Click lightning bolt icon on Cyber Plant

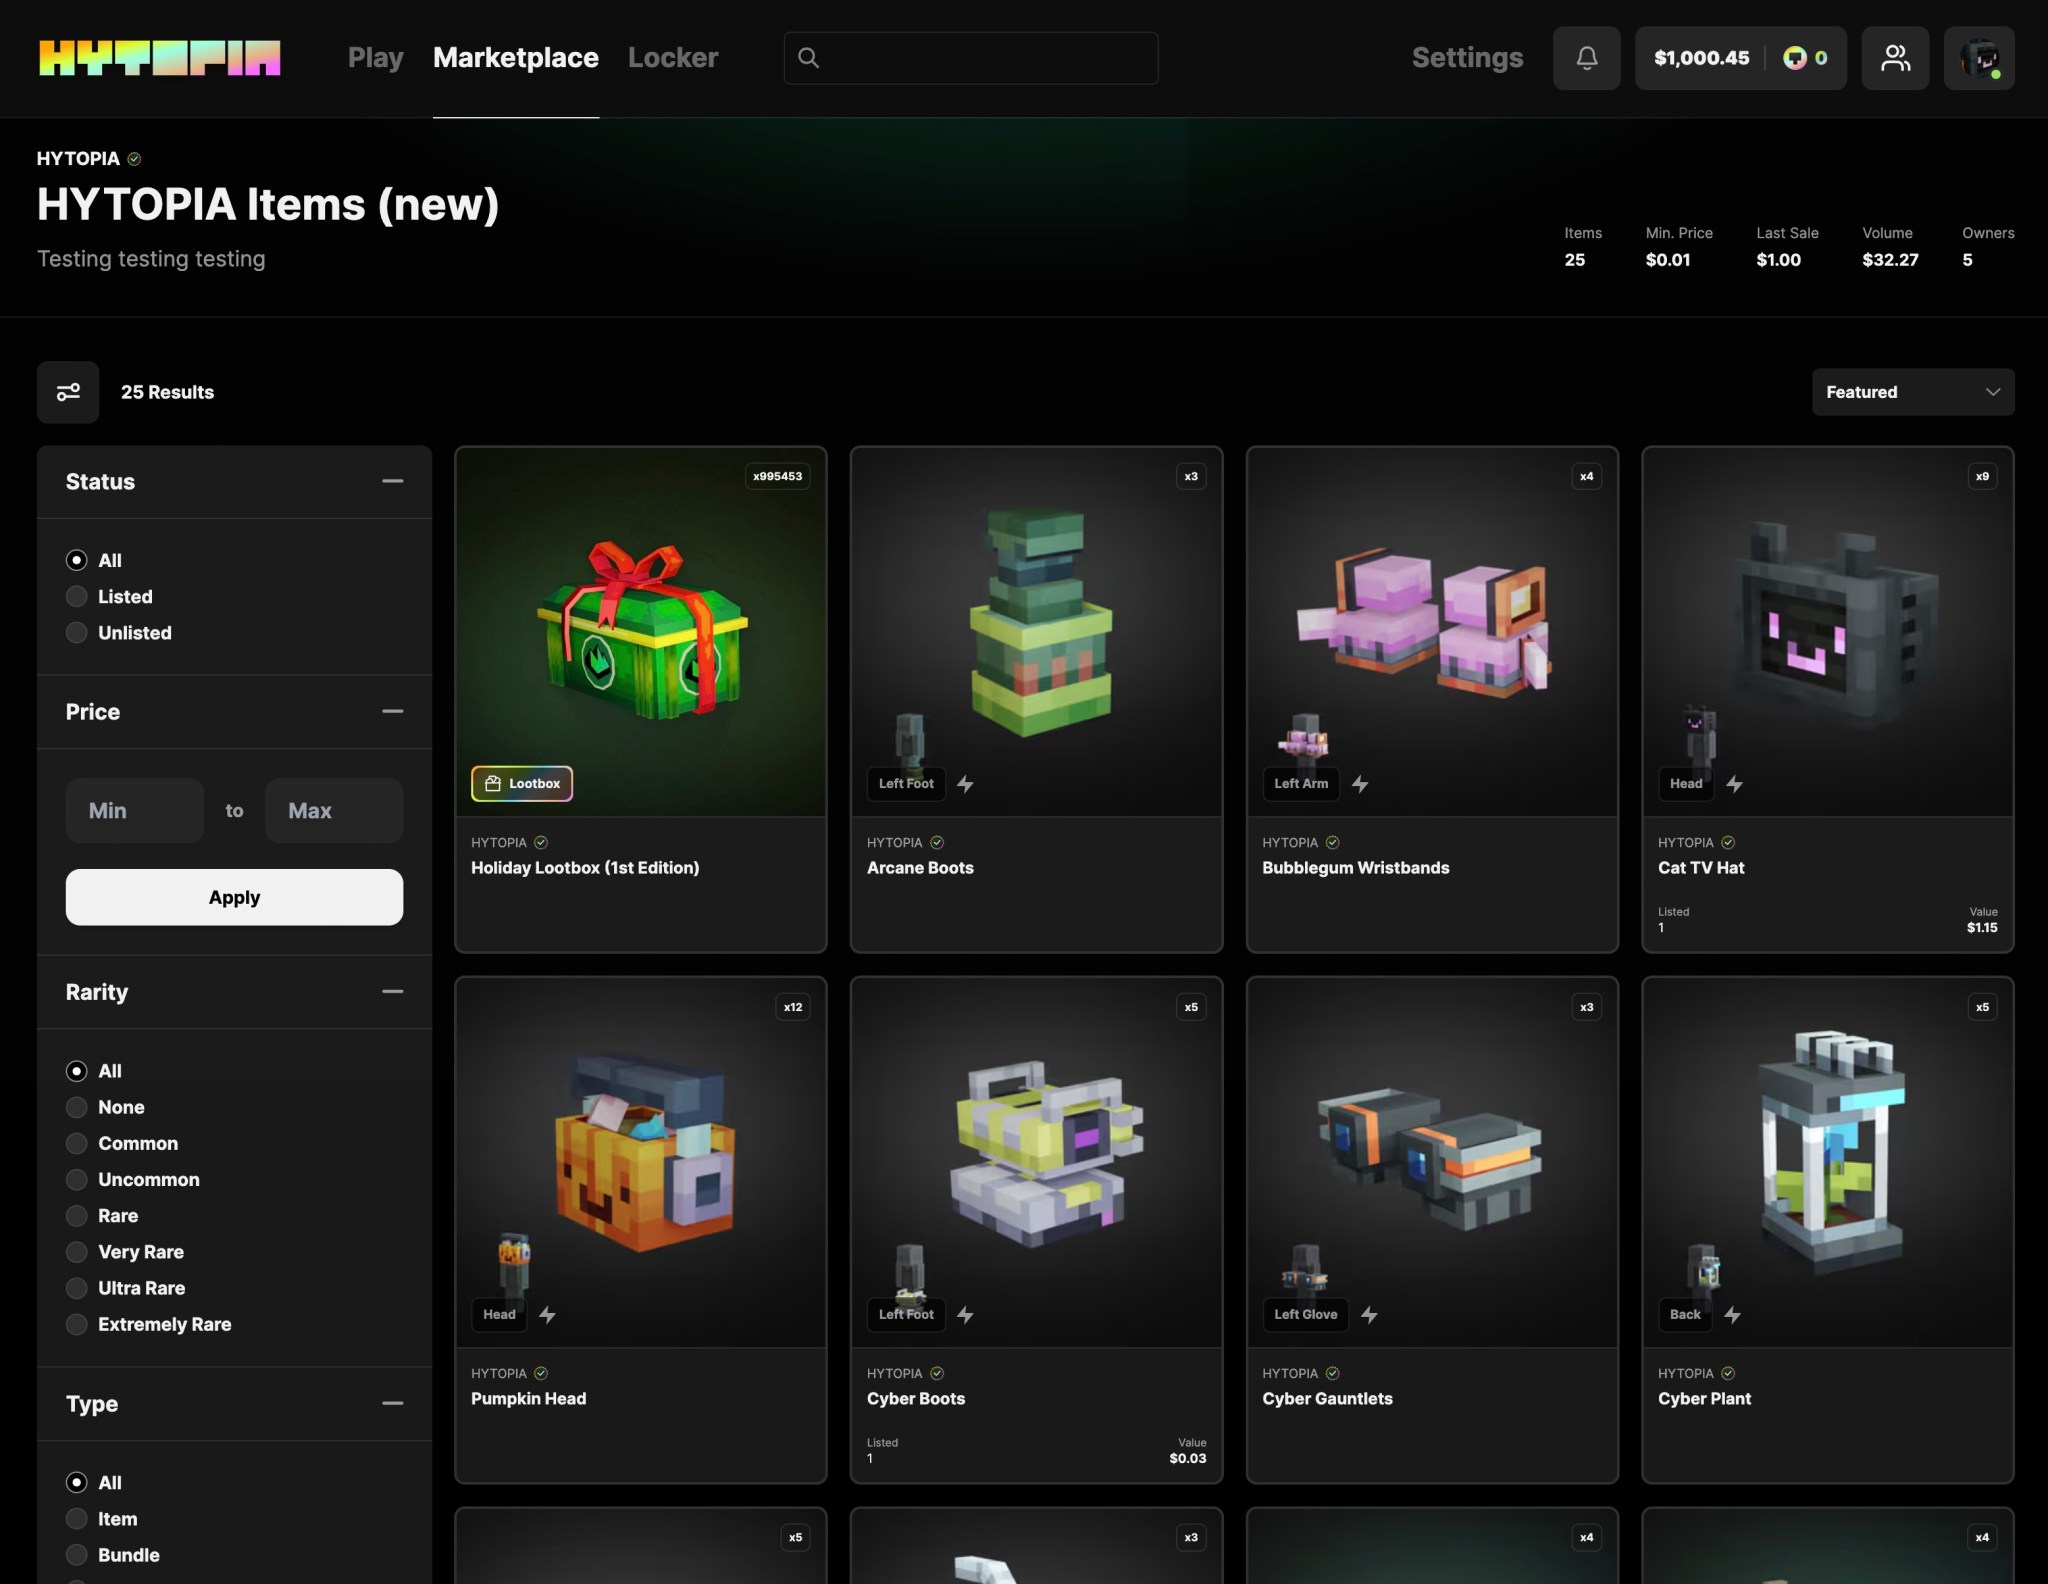pos(1733,1315)
